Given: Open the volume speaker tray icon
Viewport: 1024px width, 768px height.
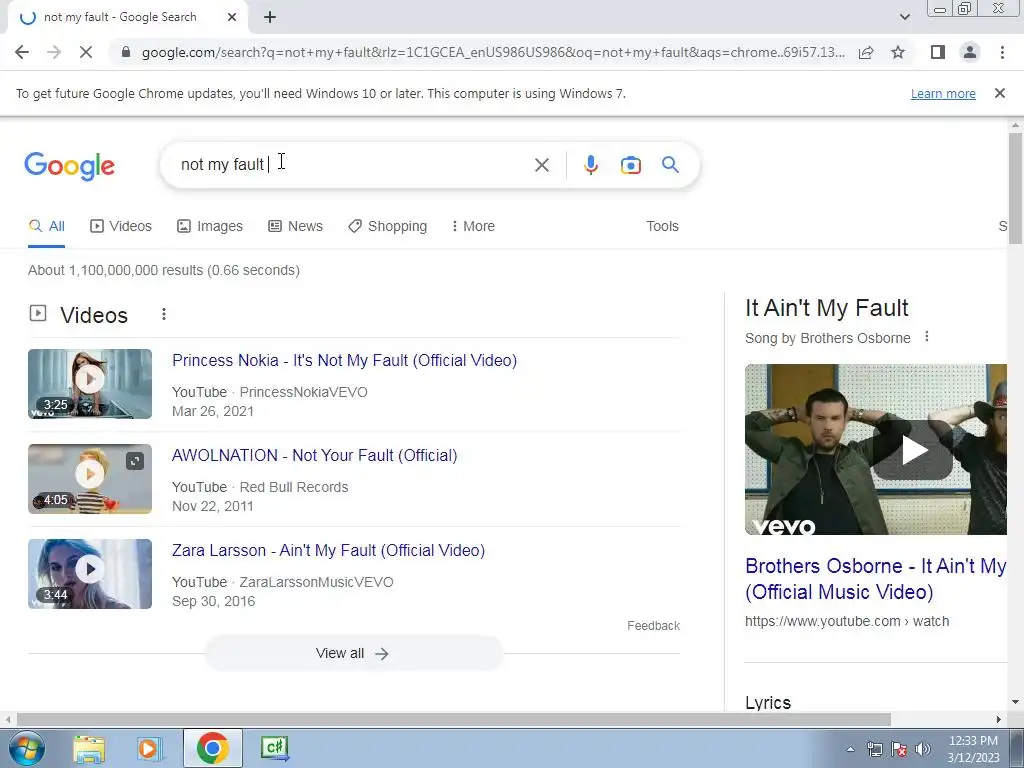Looking at the screenshot, I should [922, 749].
